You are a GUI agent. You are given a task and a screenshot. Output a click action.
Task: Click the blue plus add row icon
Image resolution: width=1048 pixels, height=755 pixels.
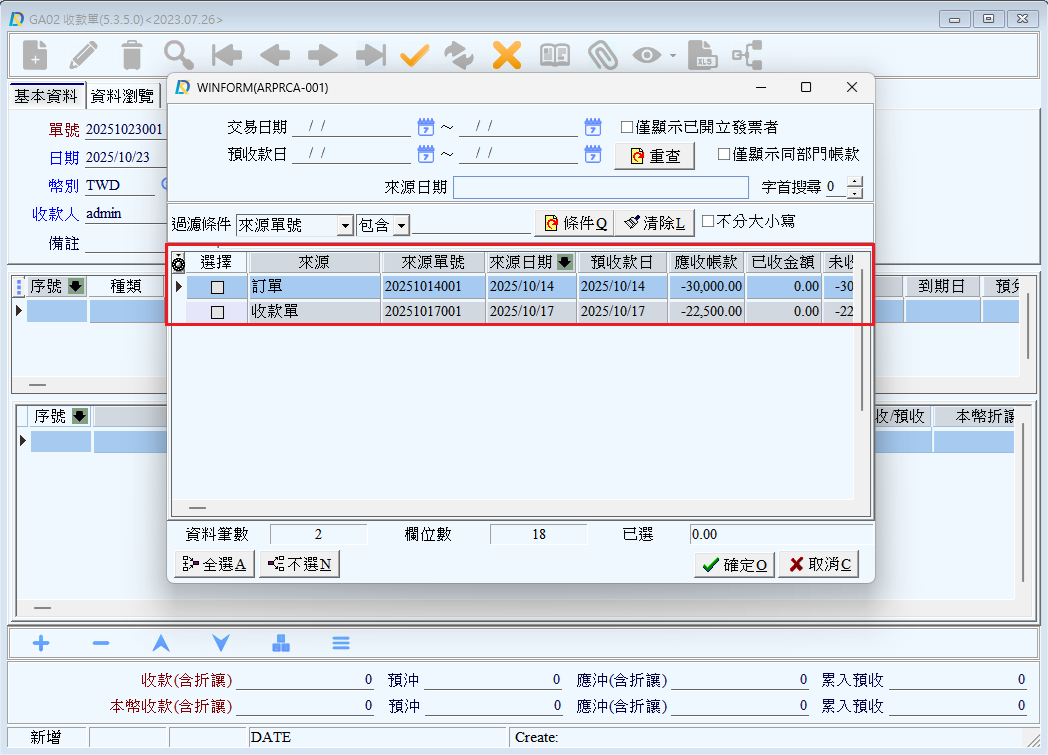(41, 643)
